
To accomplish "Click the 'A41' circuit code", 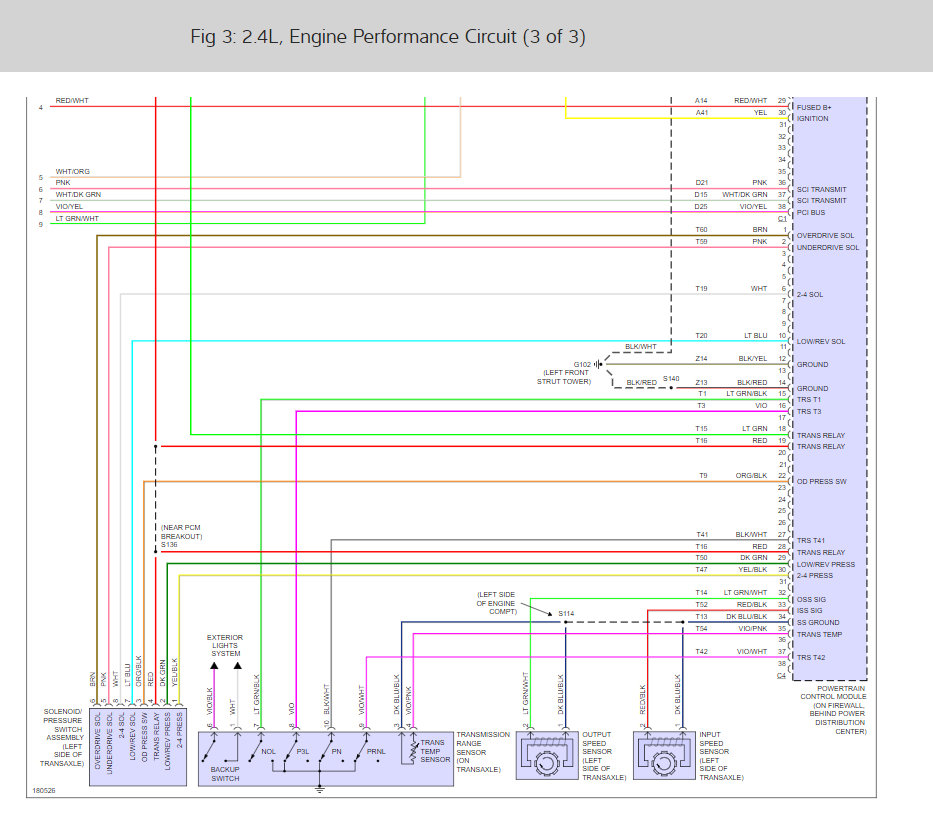I will tap(702, 112).
